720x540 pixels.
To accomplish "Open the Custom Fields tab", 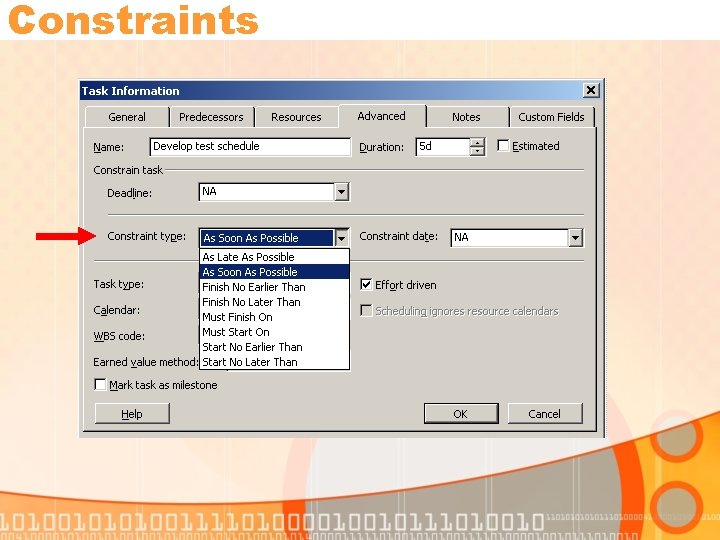I will [x=551, y=117].
